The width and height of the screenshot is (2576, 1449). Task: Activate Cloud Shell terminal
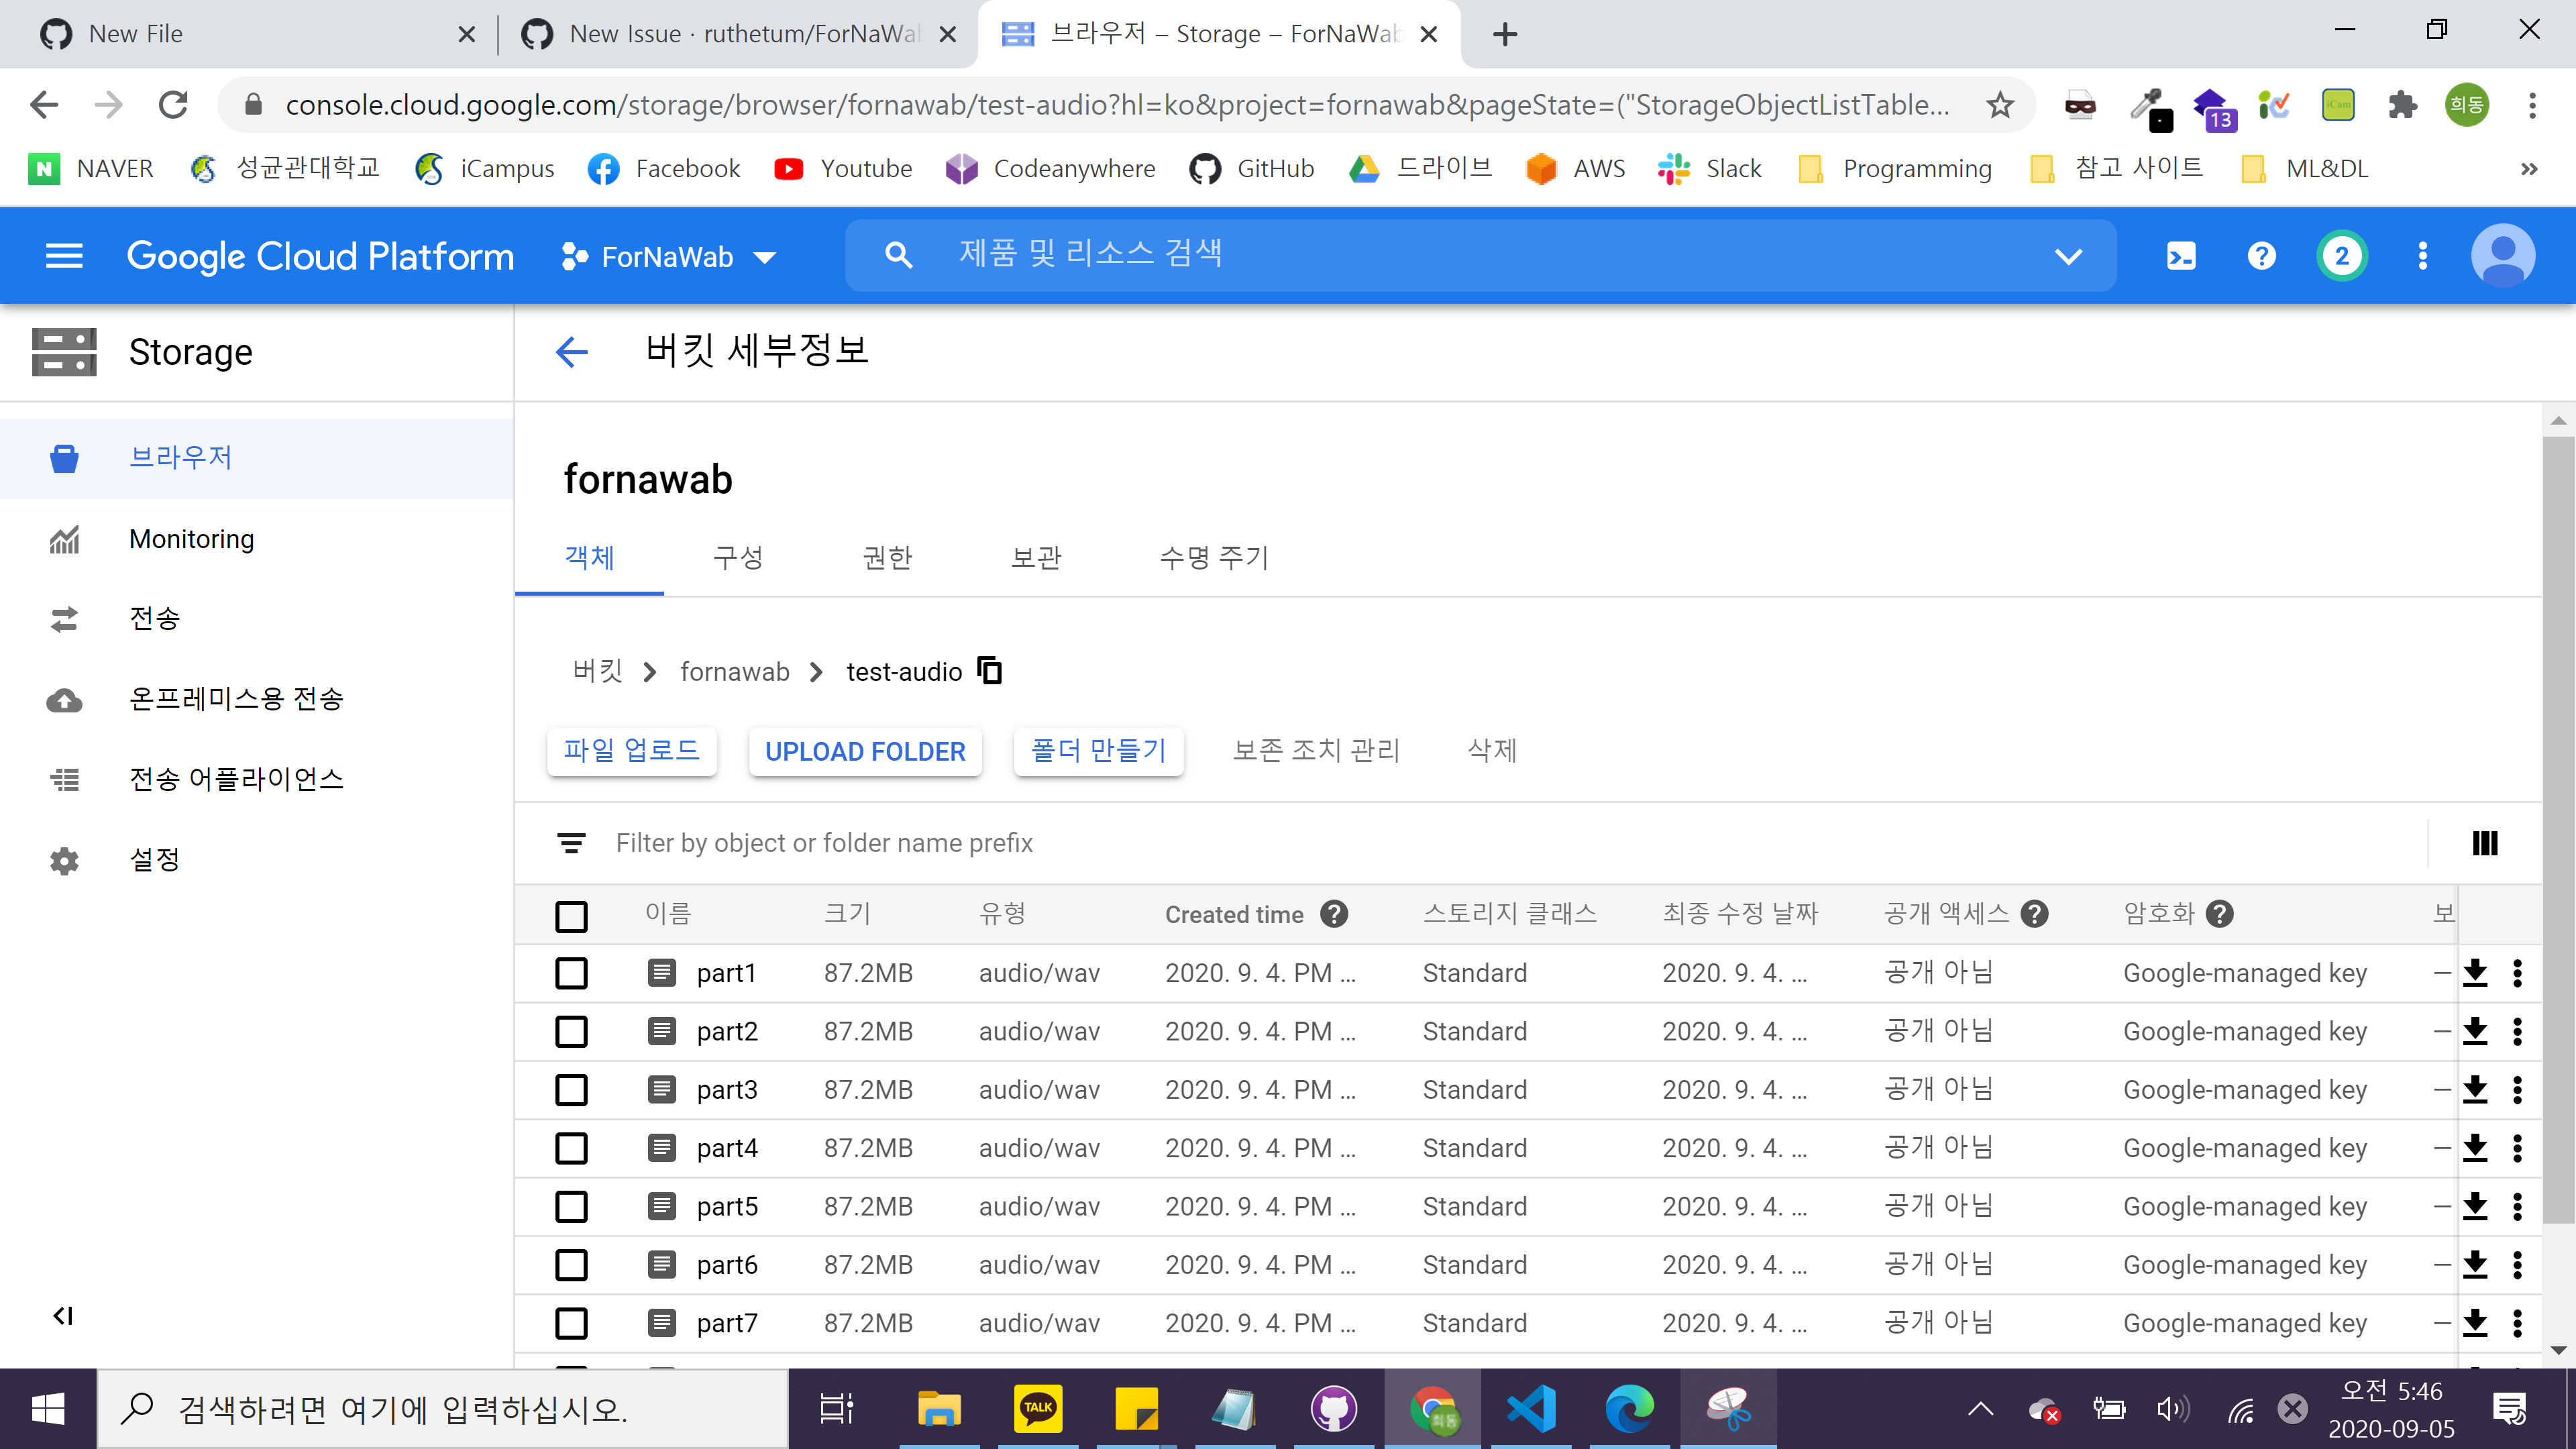point(2182,256)
